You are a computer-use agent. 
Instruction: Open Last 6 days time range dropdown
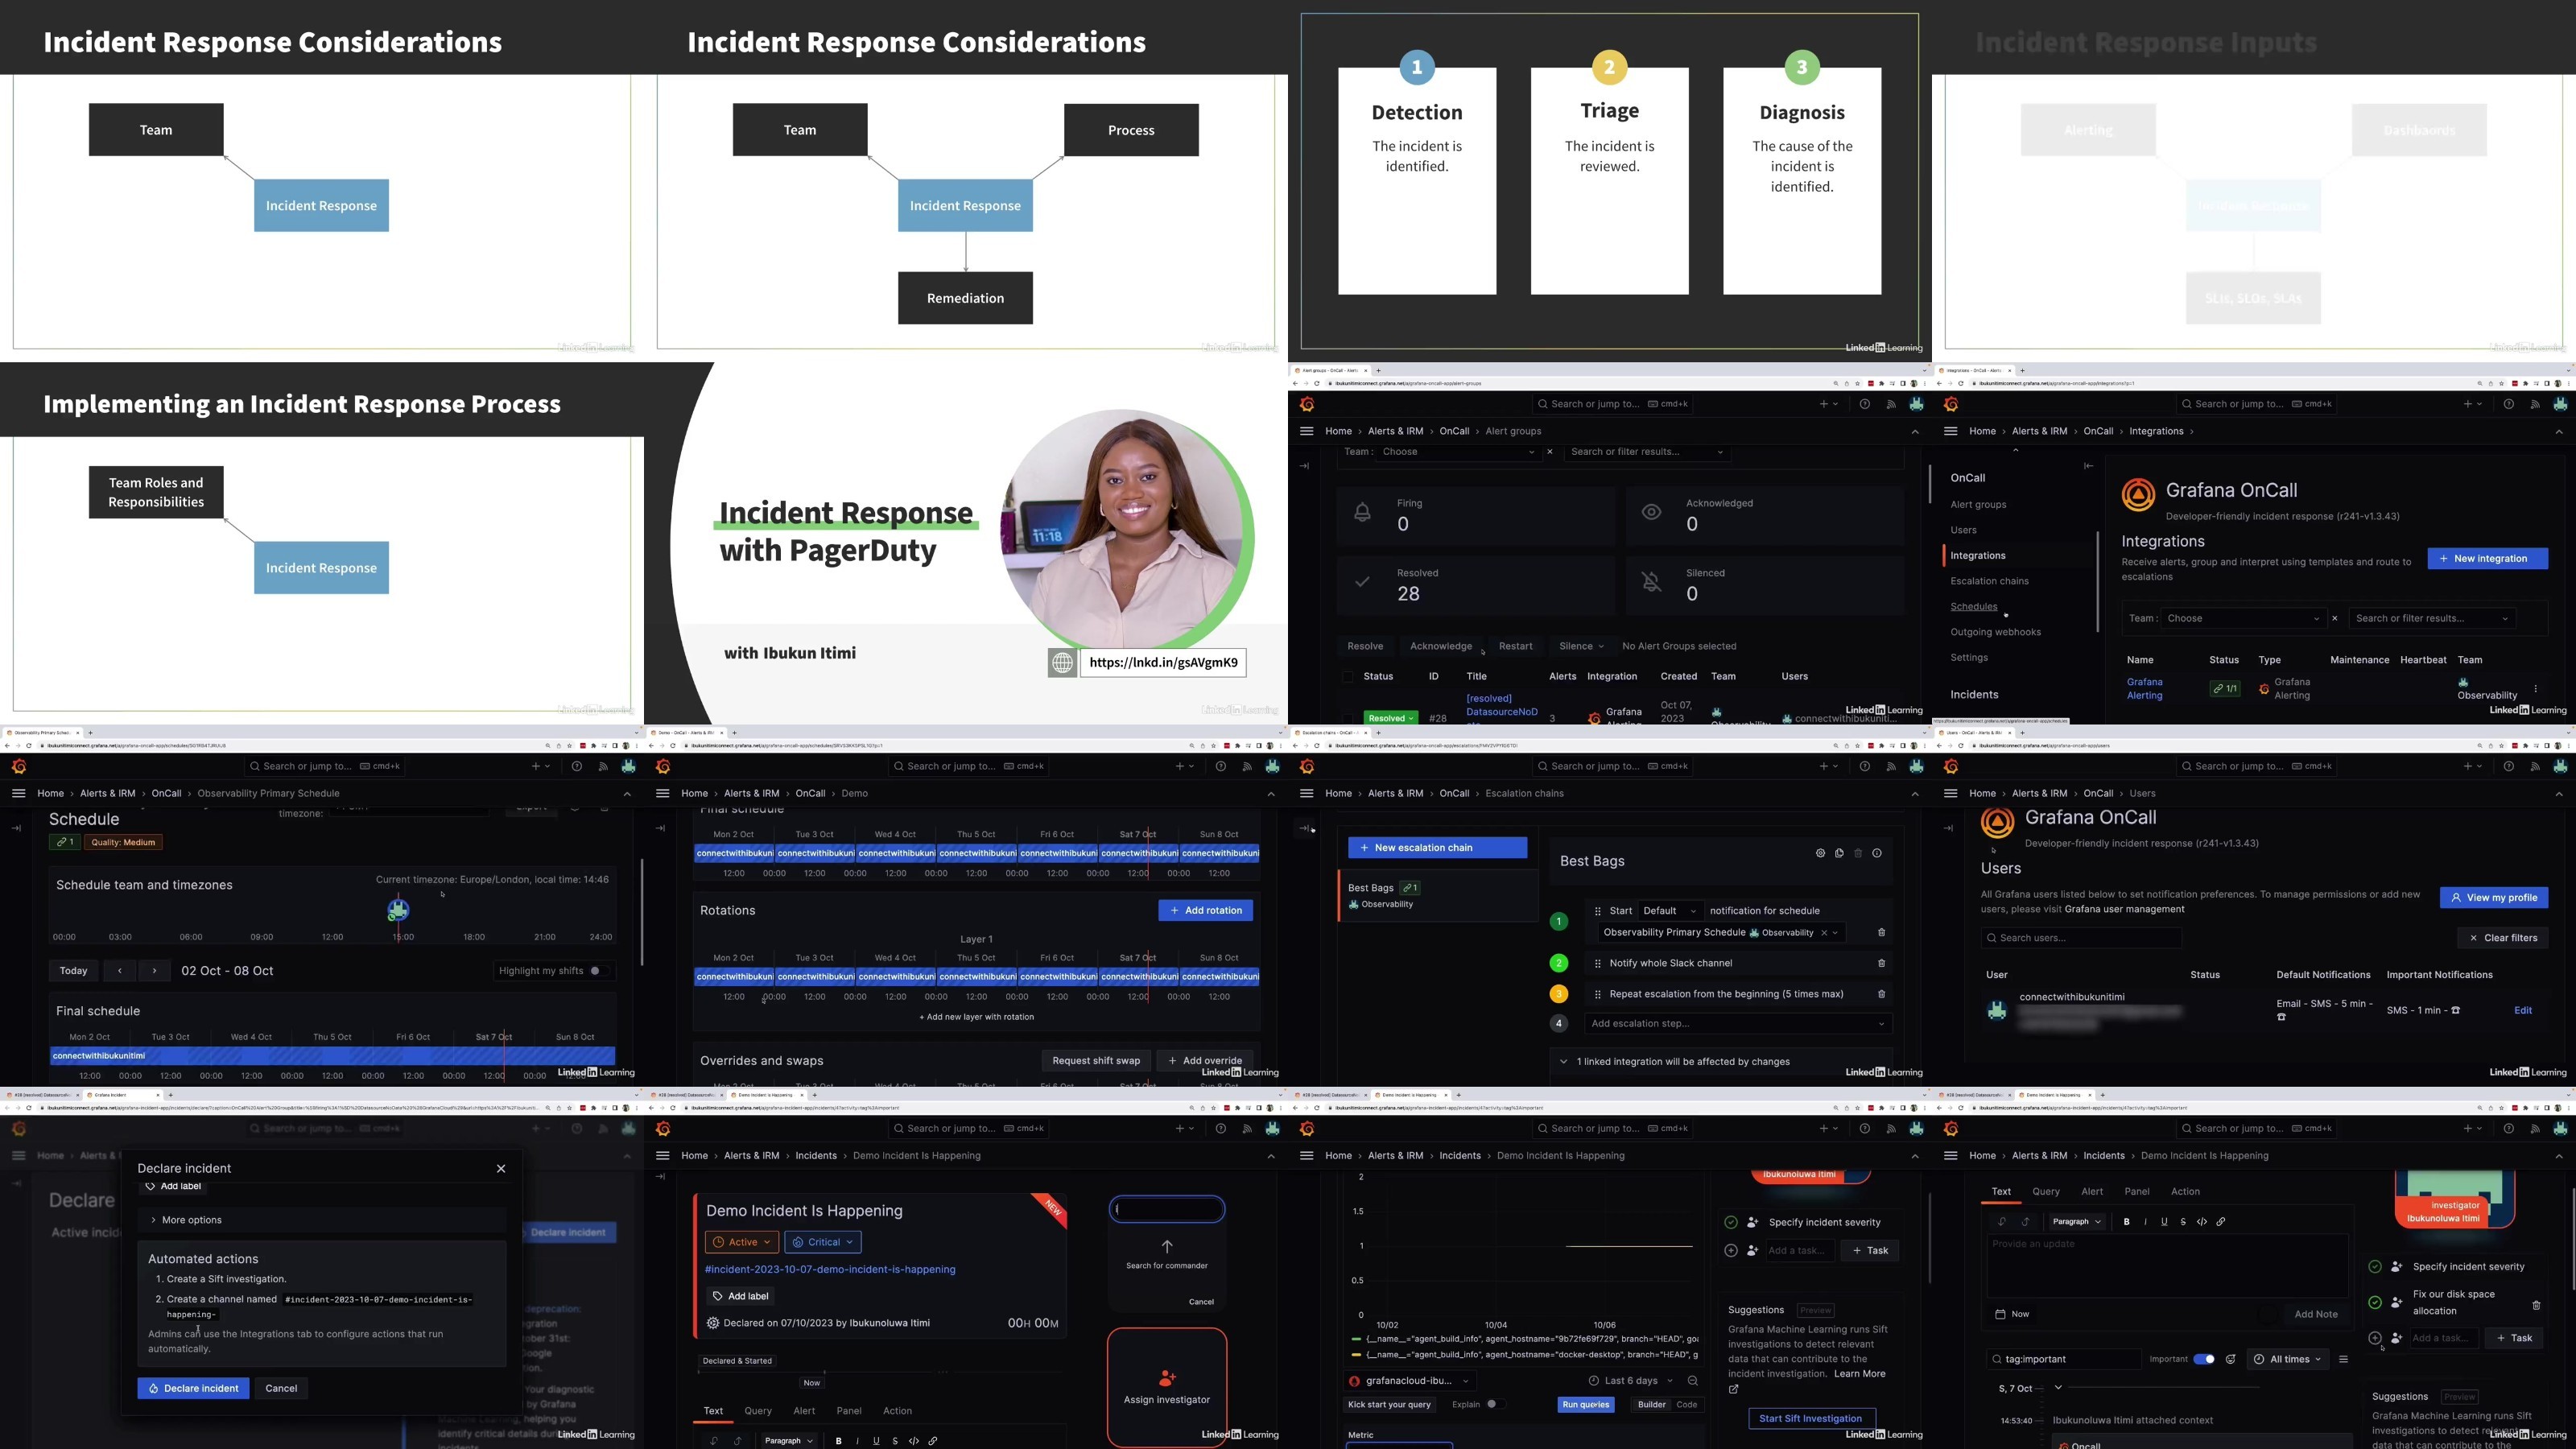1631,1381
